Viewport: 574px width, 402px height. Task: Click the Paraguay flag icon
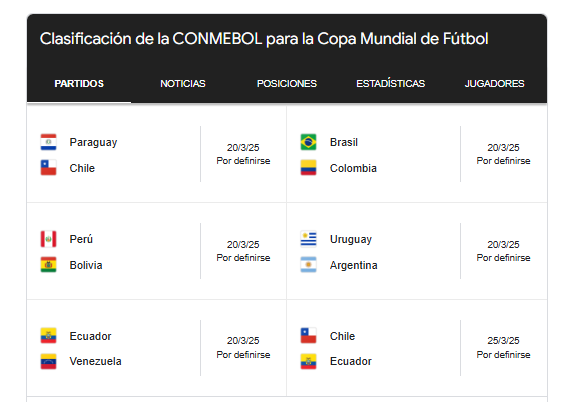[48, 142]
